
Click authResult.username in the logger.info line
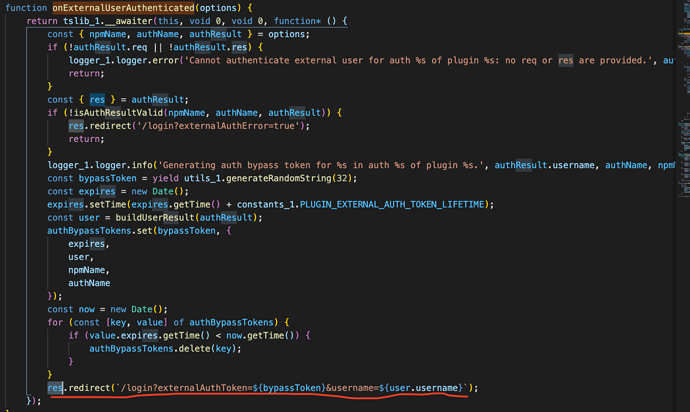[544, 165]
